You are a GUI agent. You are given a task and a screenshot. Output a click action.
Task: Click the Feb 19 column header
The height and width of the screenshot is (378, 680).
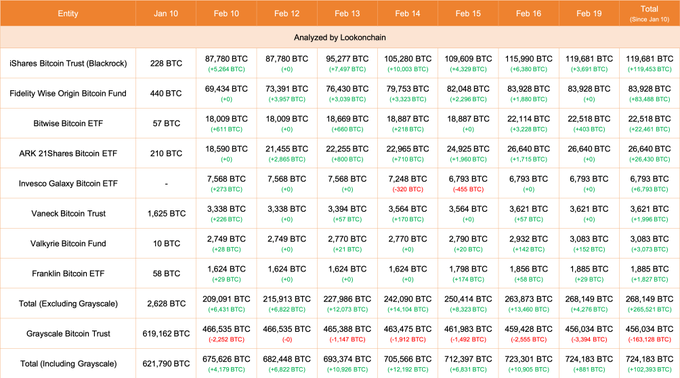pyautogui.click(x=589, y=13)
